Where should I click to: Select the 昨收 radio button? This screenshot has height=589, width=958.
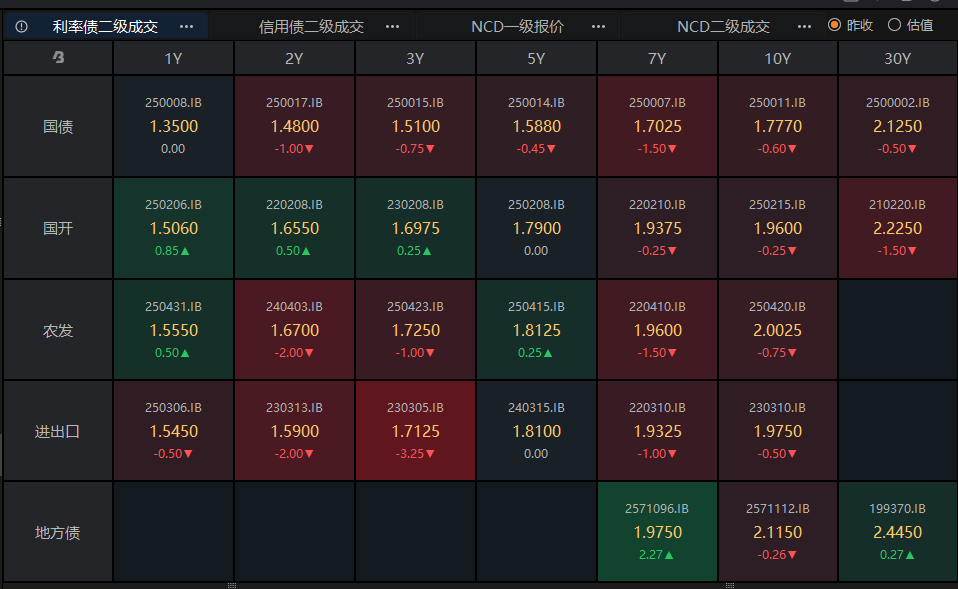pyautogui.click(x=835, y=25)
